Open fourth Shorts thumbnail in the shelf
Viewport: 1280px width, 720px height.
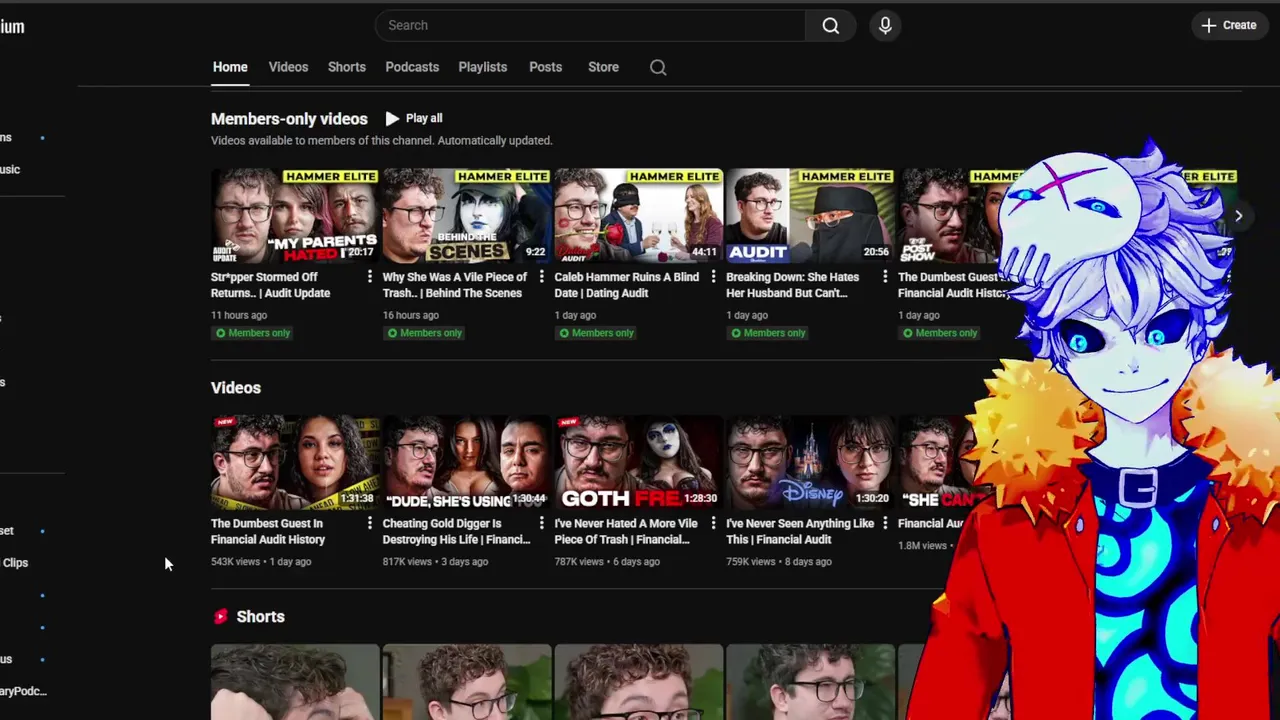(810, 682)
